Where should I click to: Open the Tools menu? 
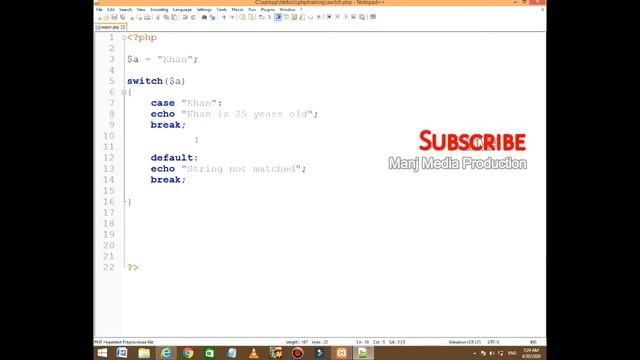pos(221,9)
